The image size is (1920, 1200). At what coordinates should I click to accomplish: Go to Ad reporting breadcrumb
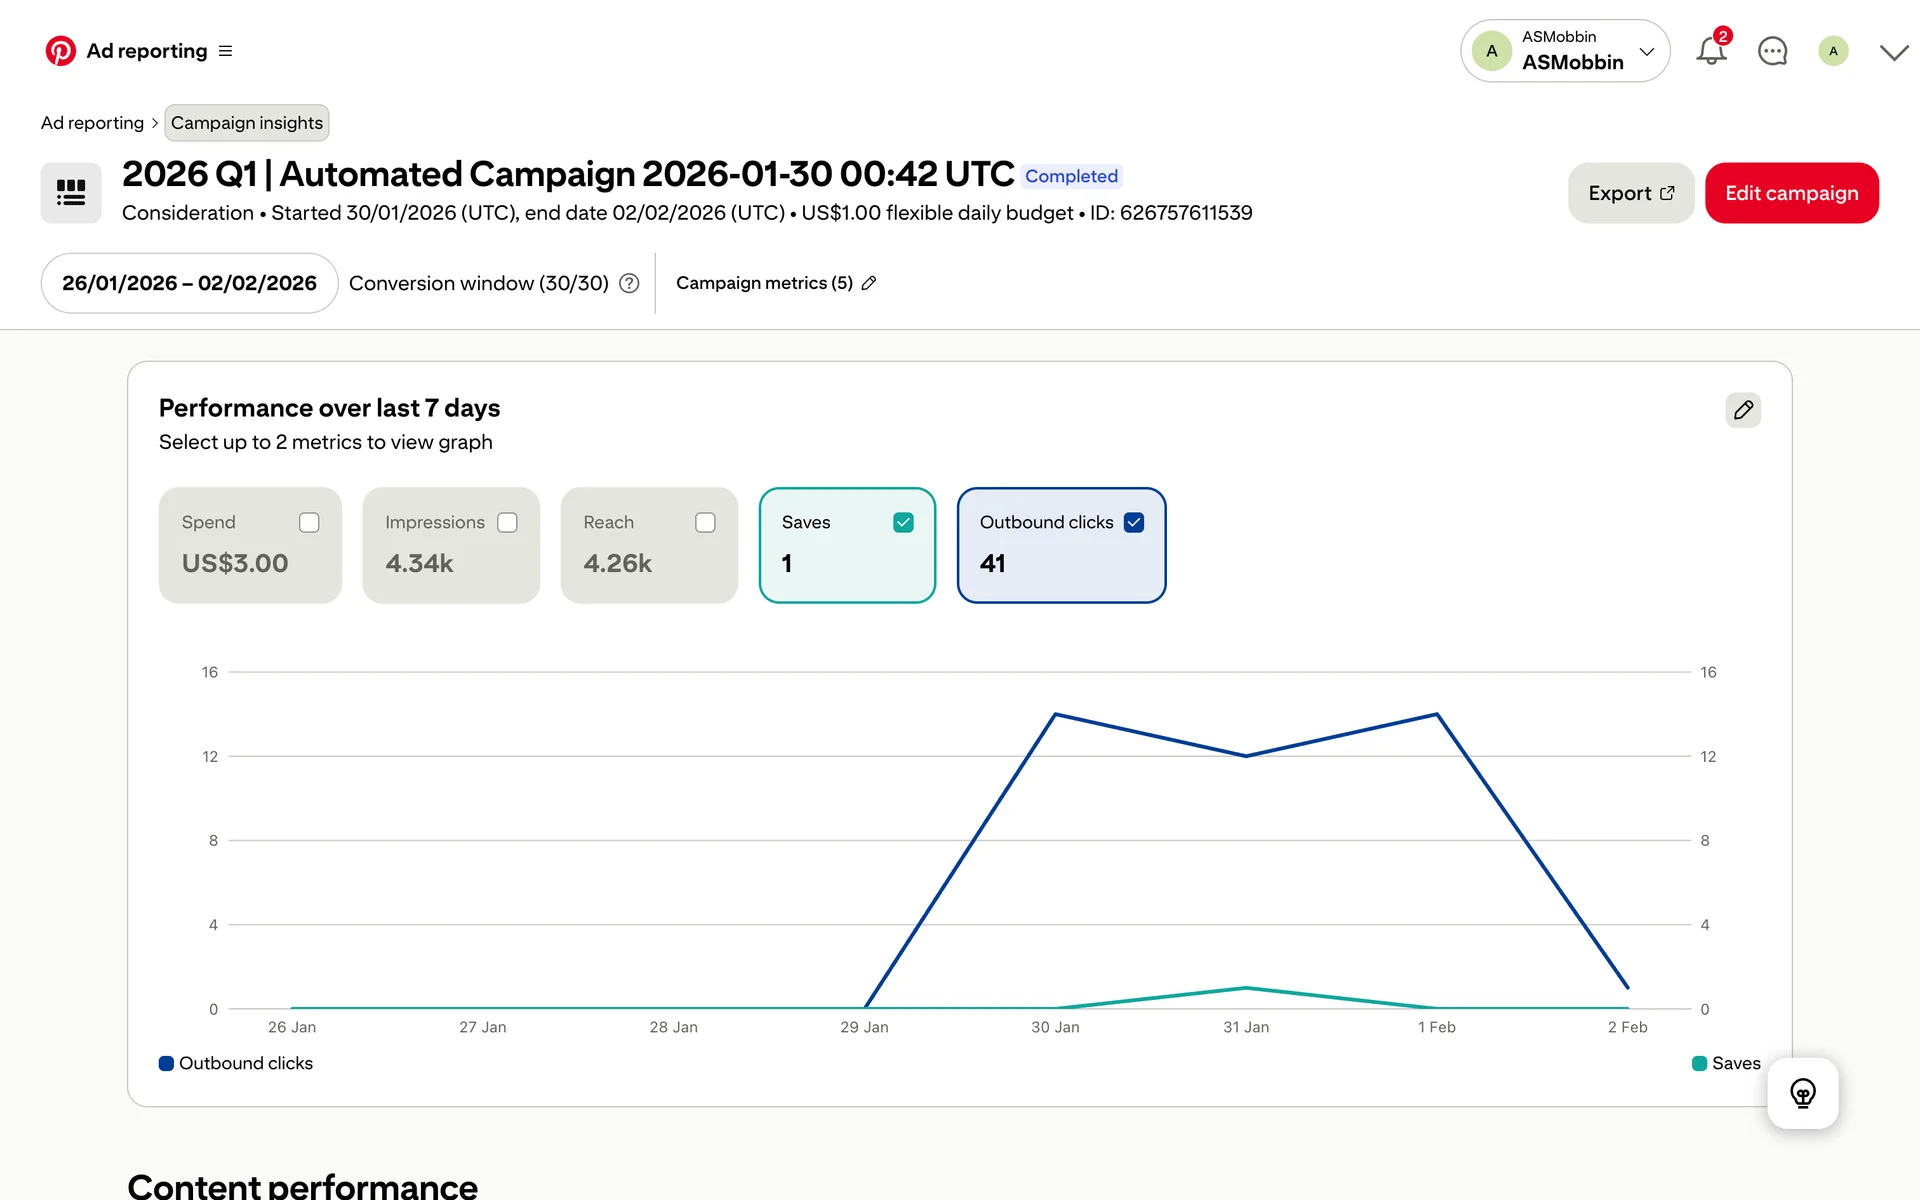tap(92, 123)
